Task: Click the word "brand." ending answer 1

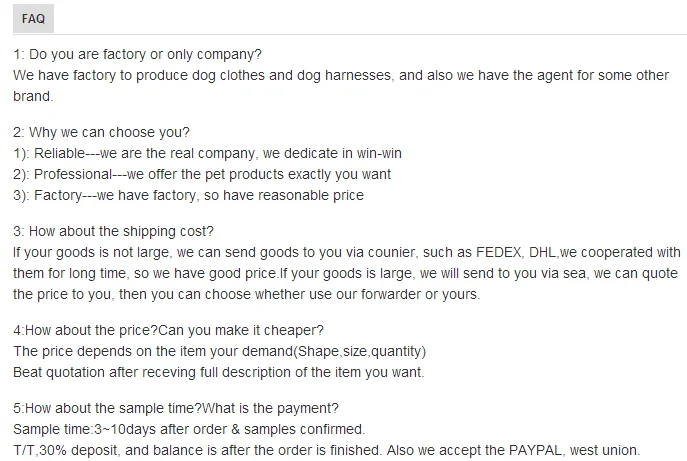Action: [x=32, y=97]
